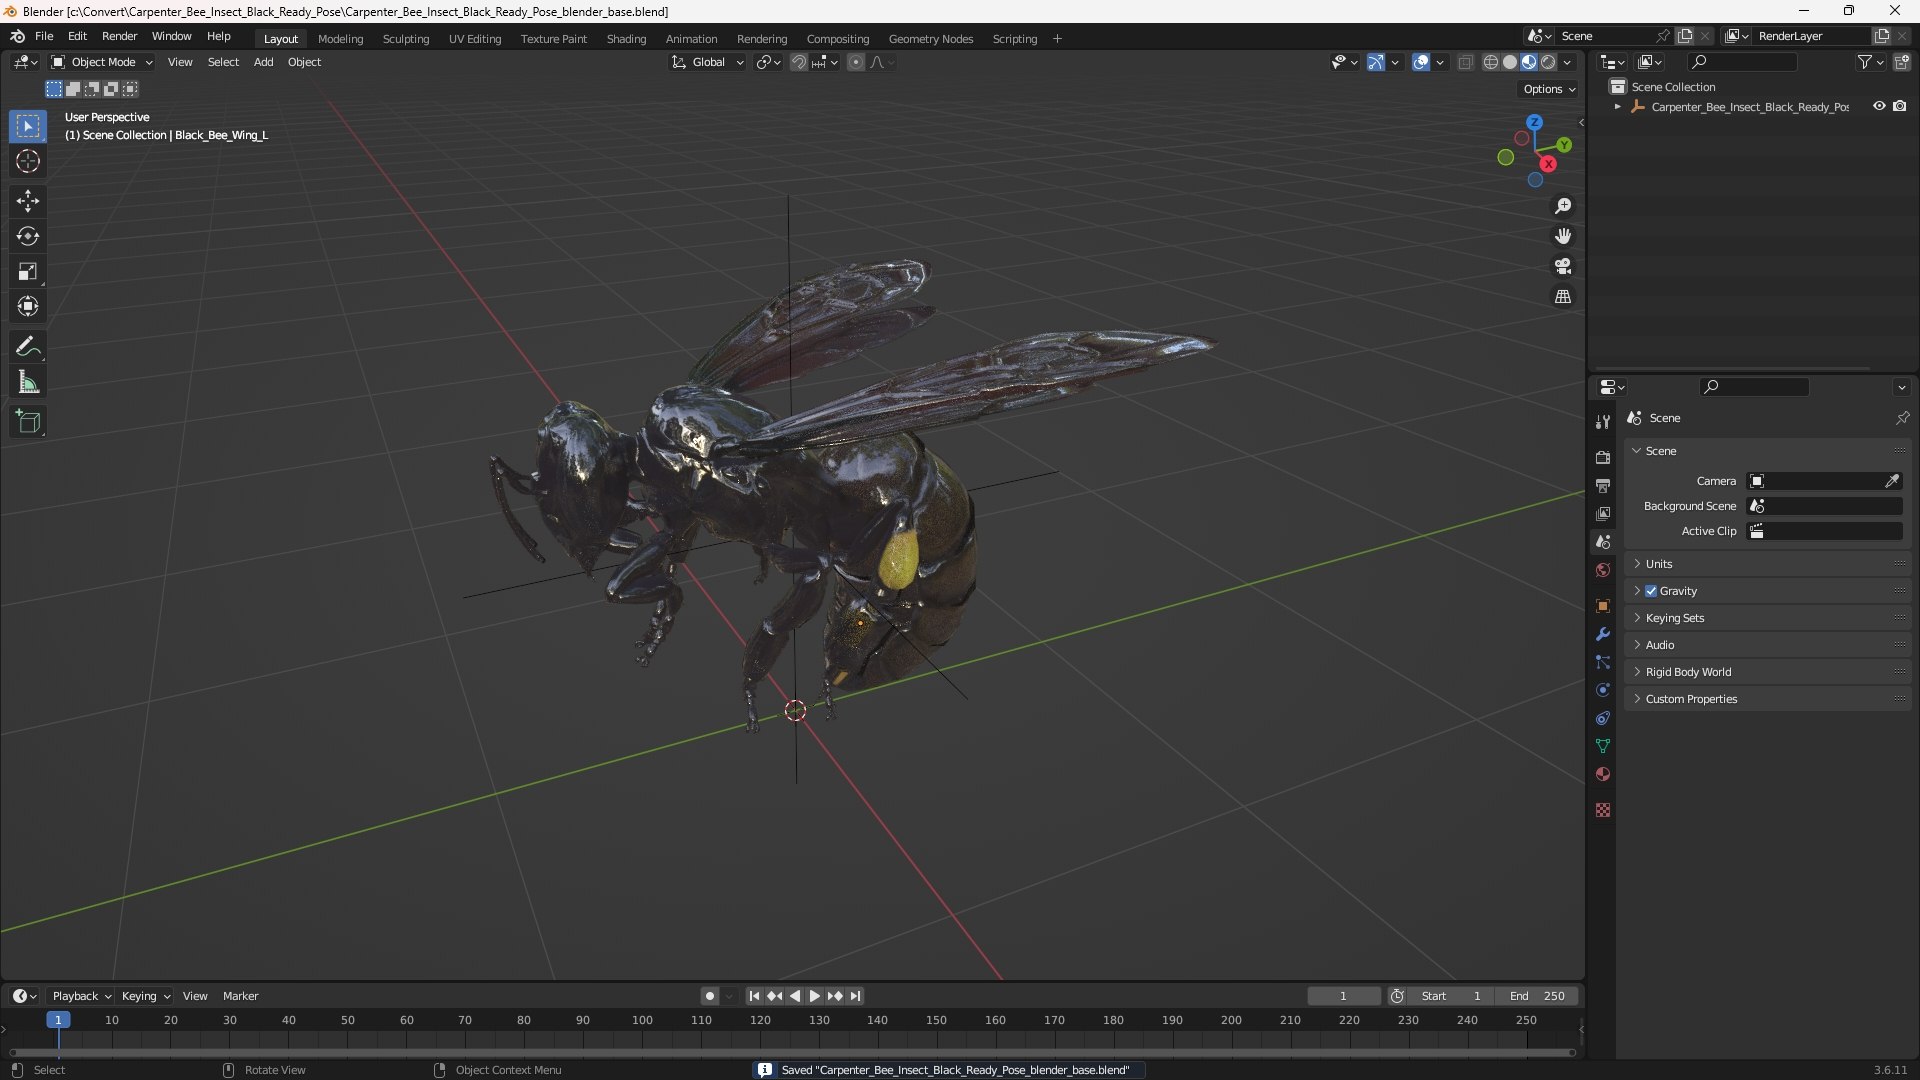
Task: Open the Physics properties tab
Action: click(x=1603, y=690)
